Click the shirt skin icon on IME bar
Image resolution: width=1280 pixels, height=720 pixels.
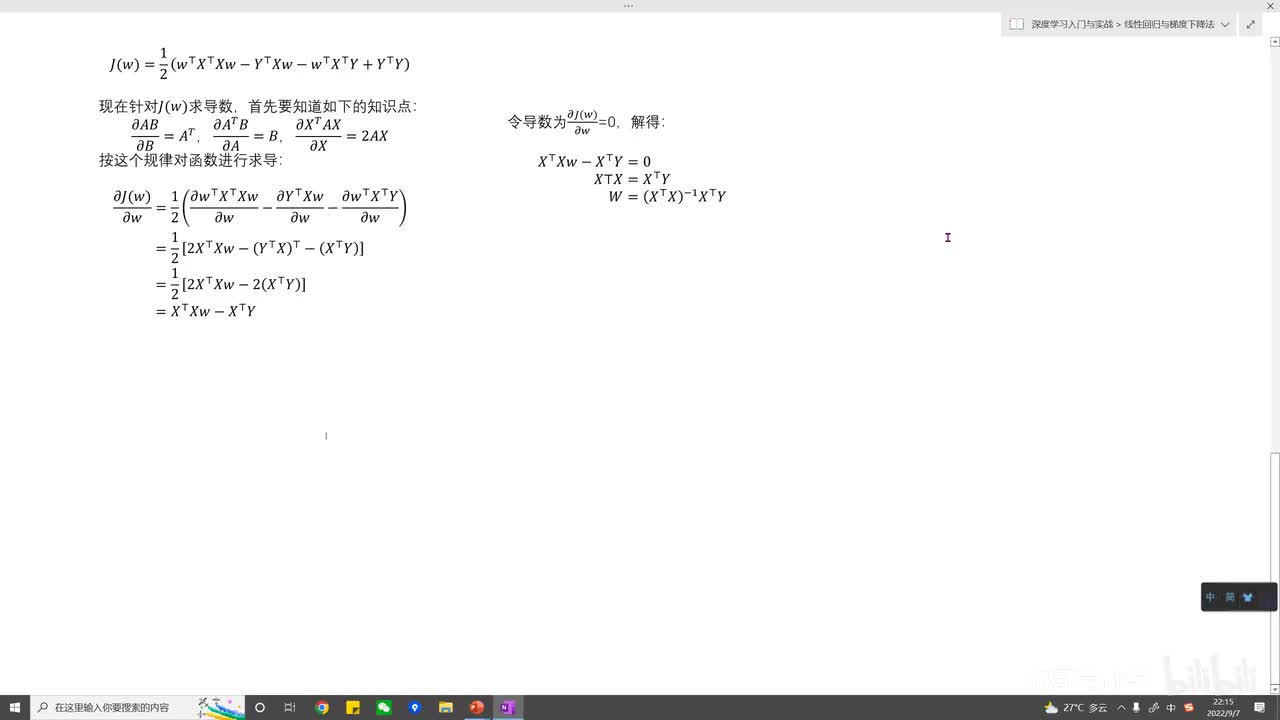[x=1248, y=597]
